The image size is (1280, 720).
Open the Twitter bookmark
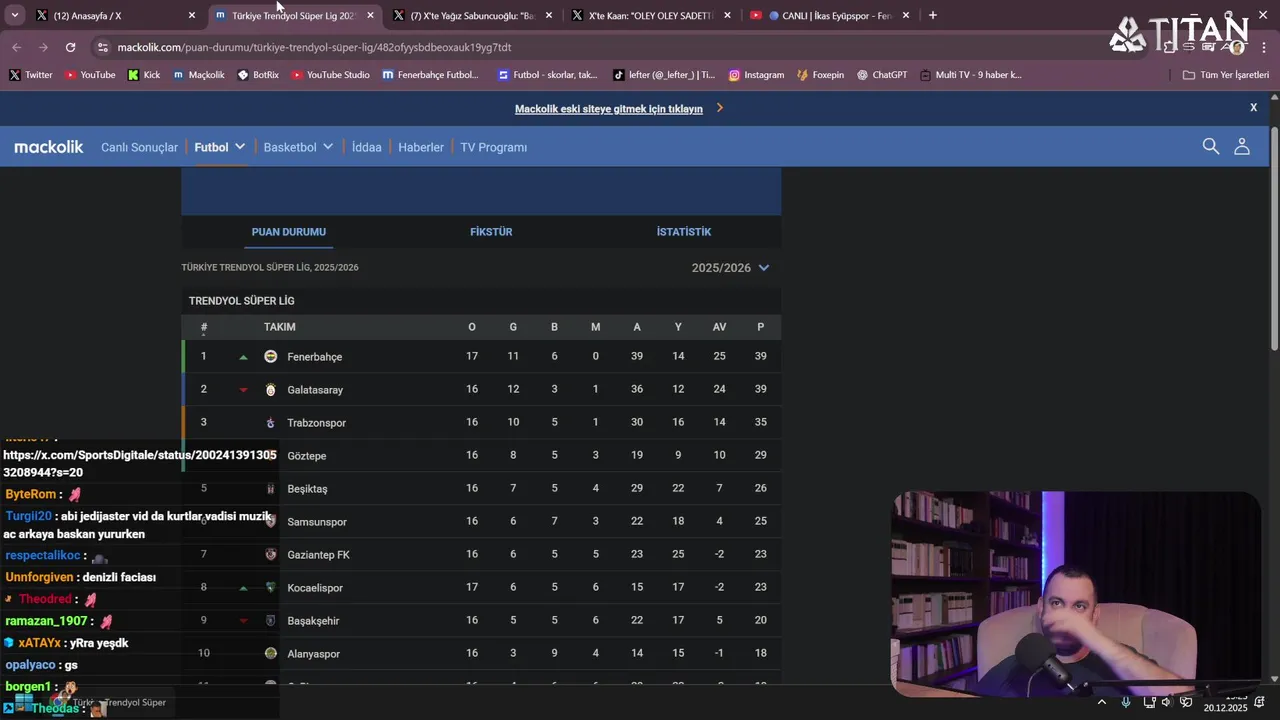click(31, 75)
